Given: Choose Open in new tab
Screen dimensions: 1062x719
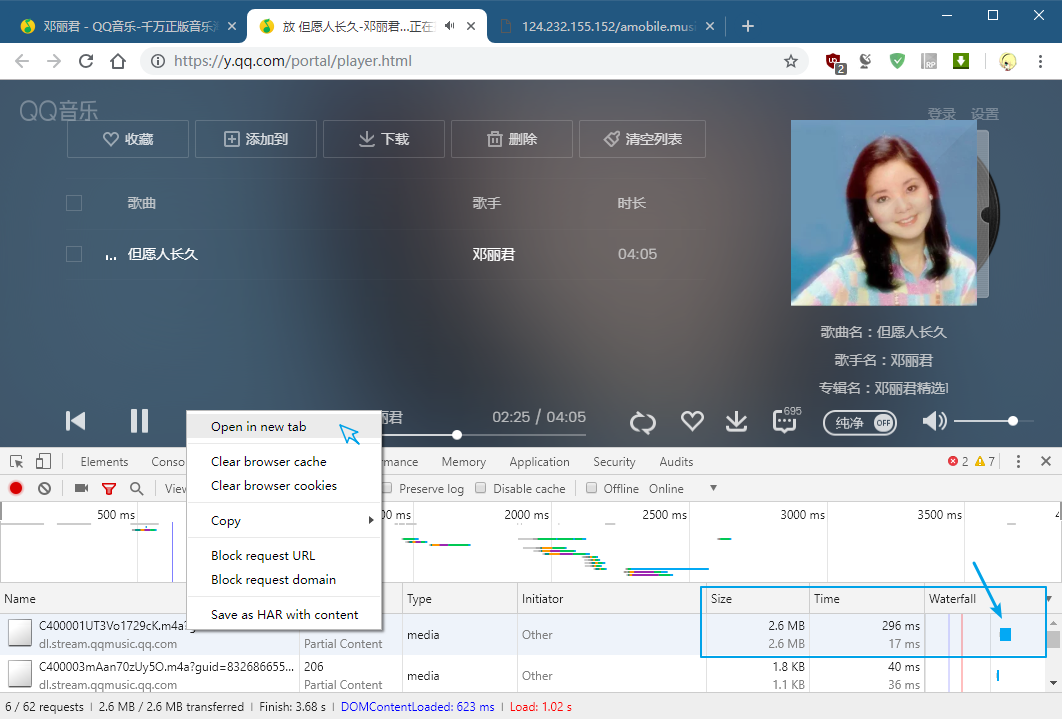Looking at the screenshot, I should (x=284, y=427).
